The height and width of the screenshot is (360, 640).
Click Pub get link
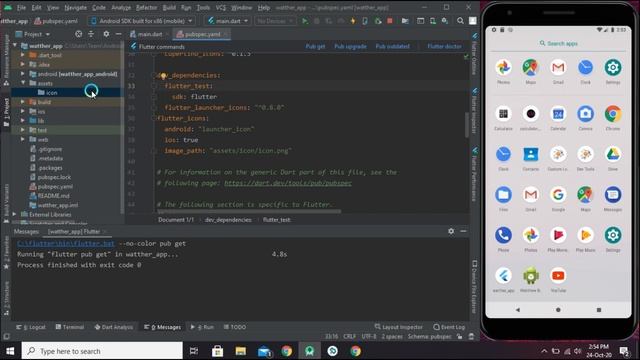(315, 47)
